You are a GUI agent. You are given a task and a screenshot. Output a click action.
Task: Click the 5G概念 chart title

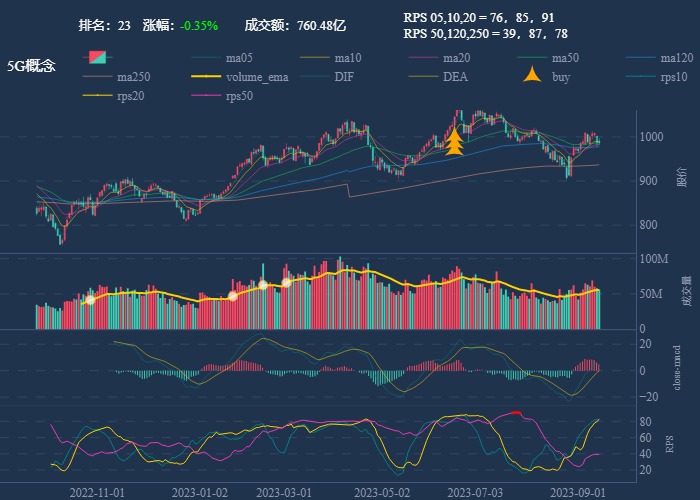tap(31, 66)
